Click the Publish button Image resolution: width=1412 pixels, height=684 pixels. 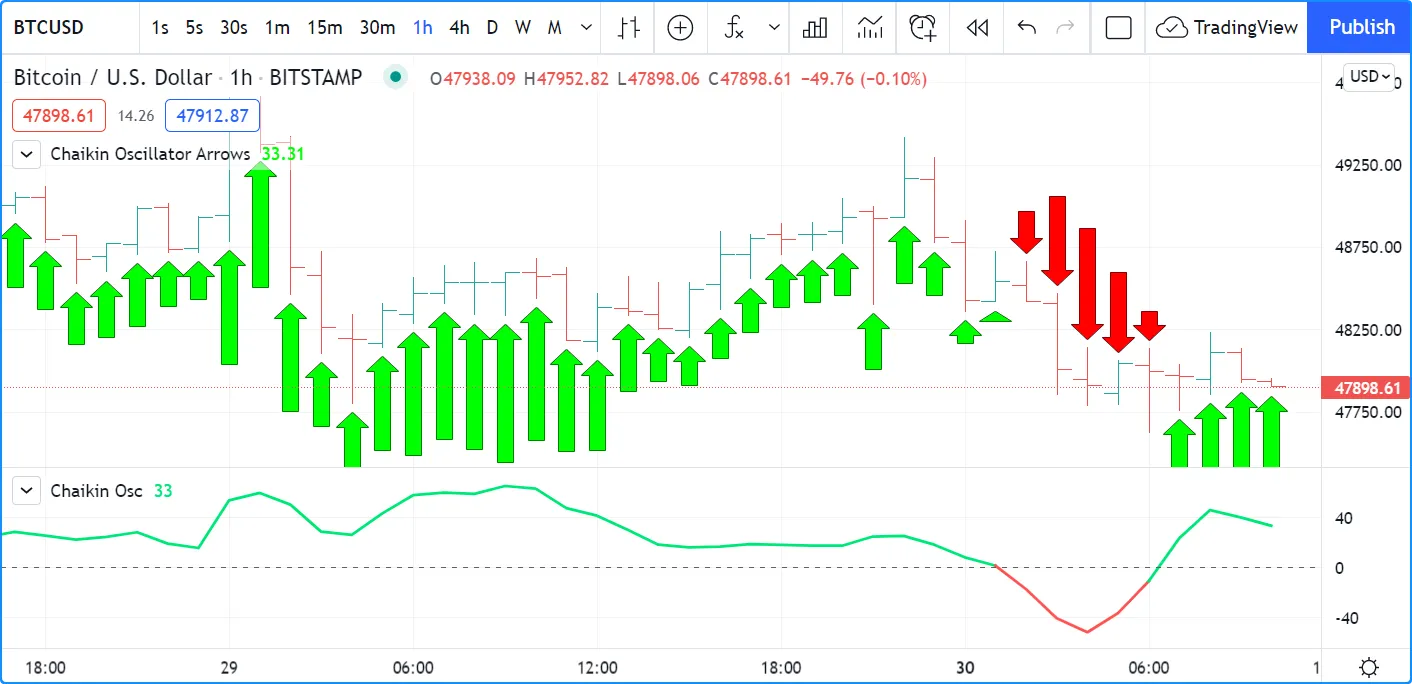[x=1361, y=27]
